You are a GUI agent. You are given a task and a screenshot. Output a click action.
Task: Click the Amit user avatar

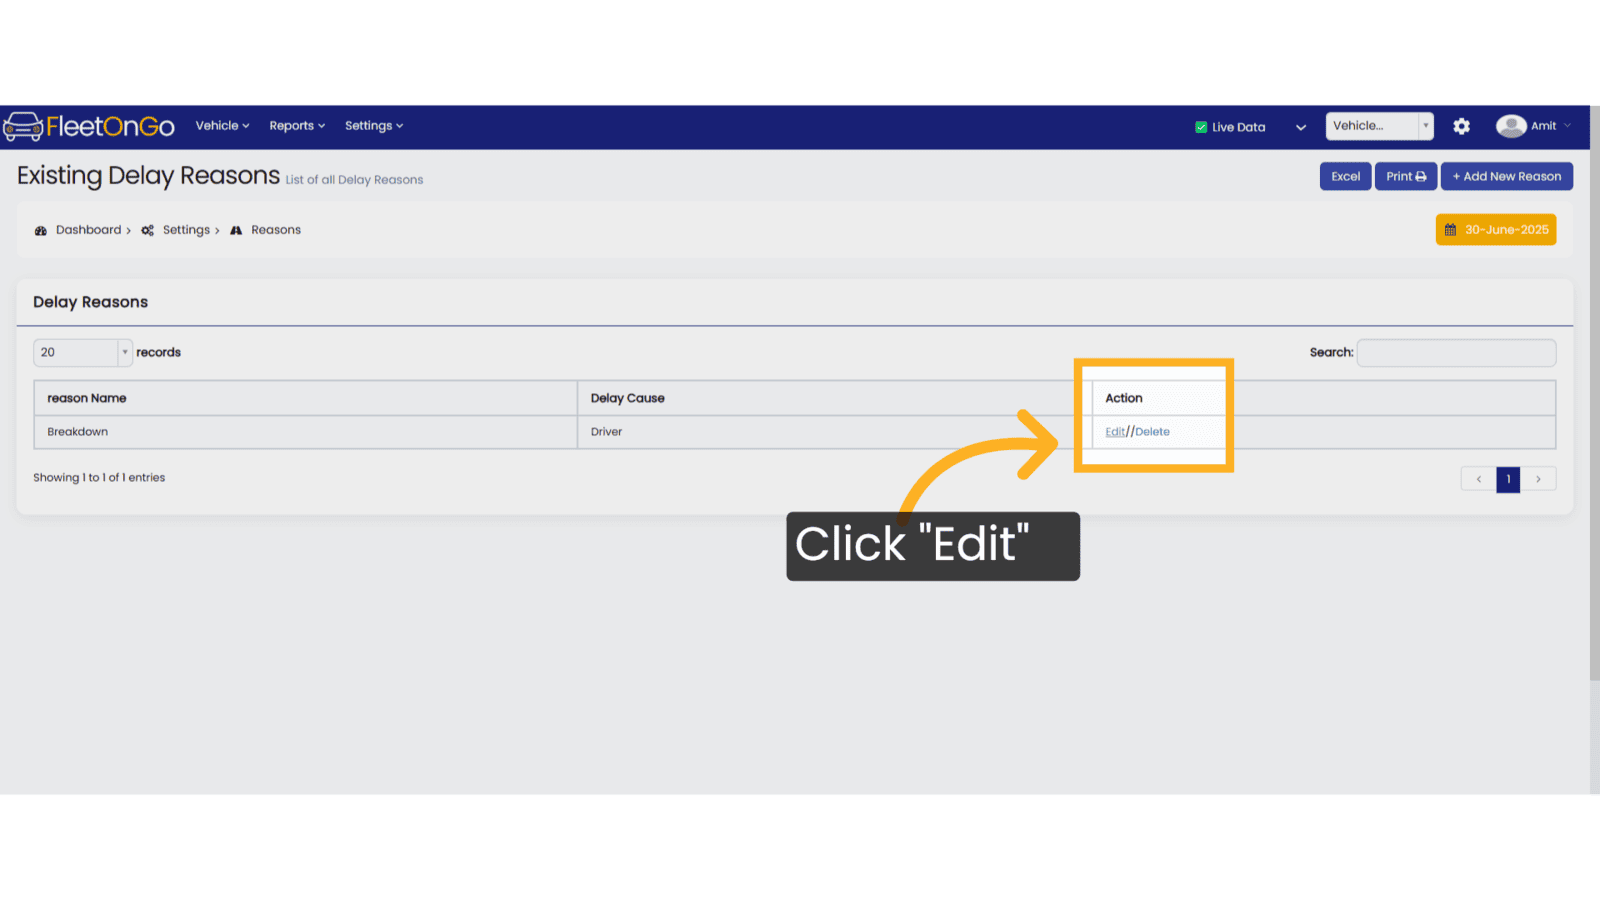click(x=1510, y=126)
